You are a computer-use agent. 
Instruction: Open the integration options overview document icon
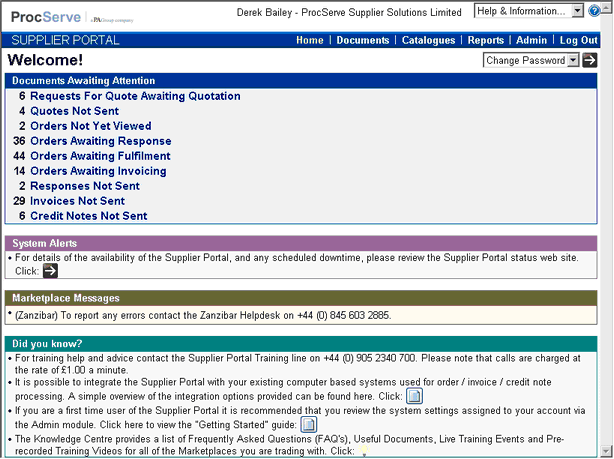[414, 396]
